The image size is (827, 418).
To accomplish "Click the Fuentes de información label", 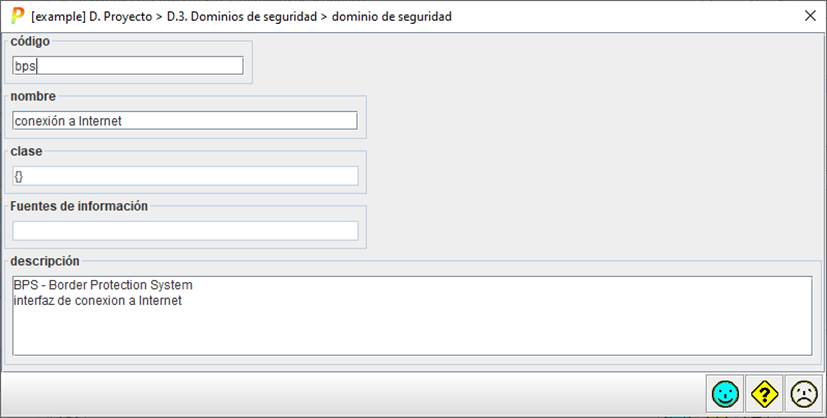I will point(79,206).
